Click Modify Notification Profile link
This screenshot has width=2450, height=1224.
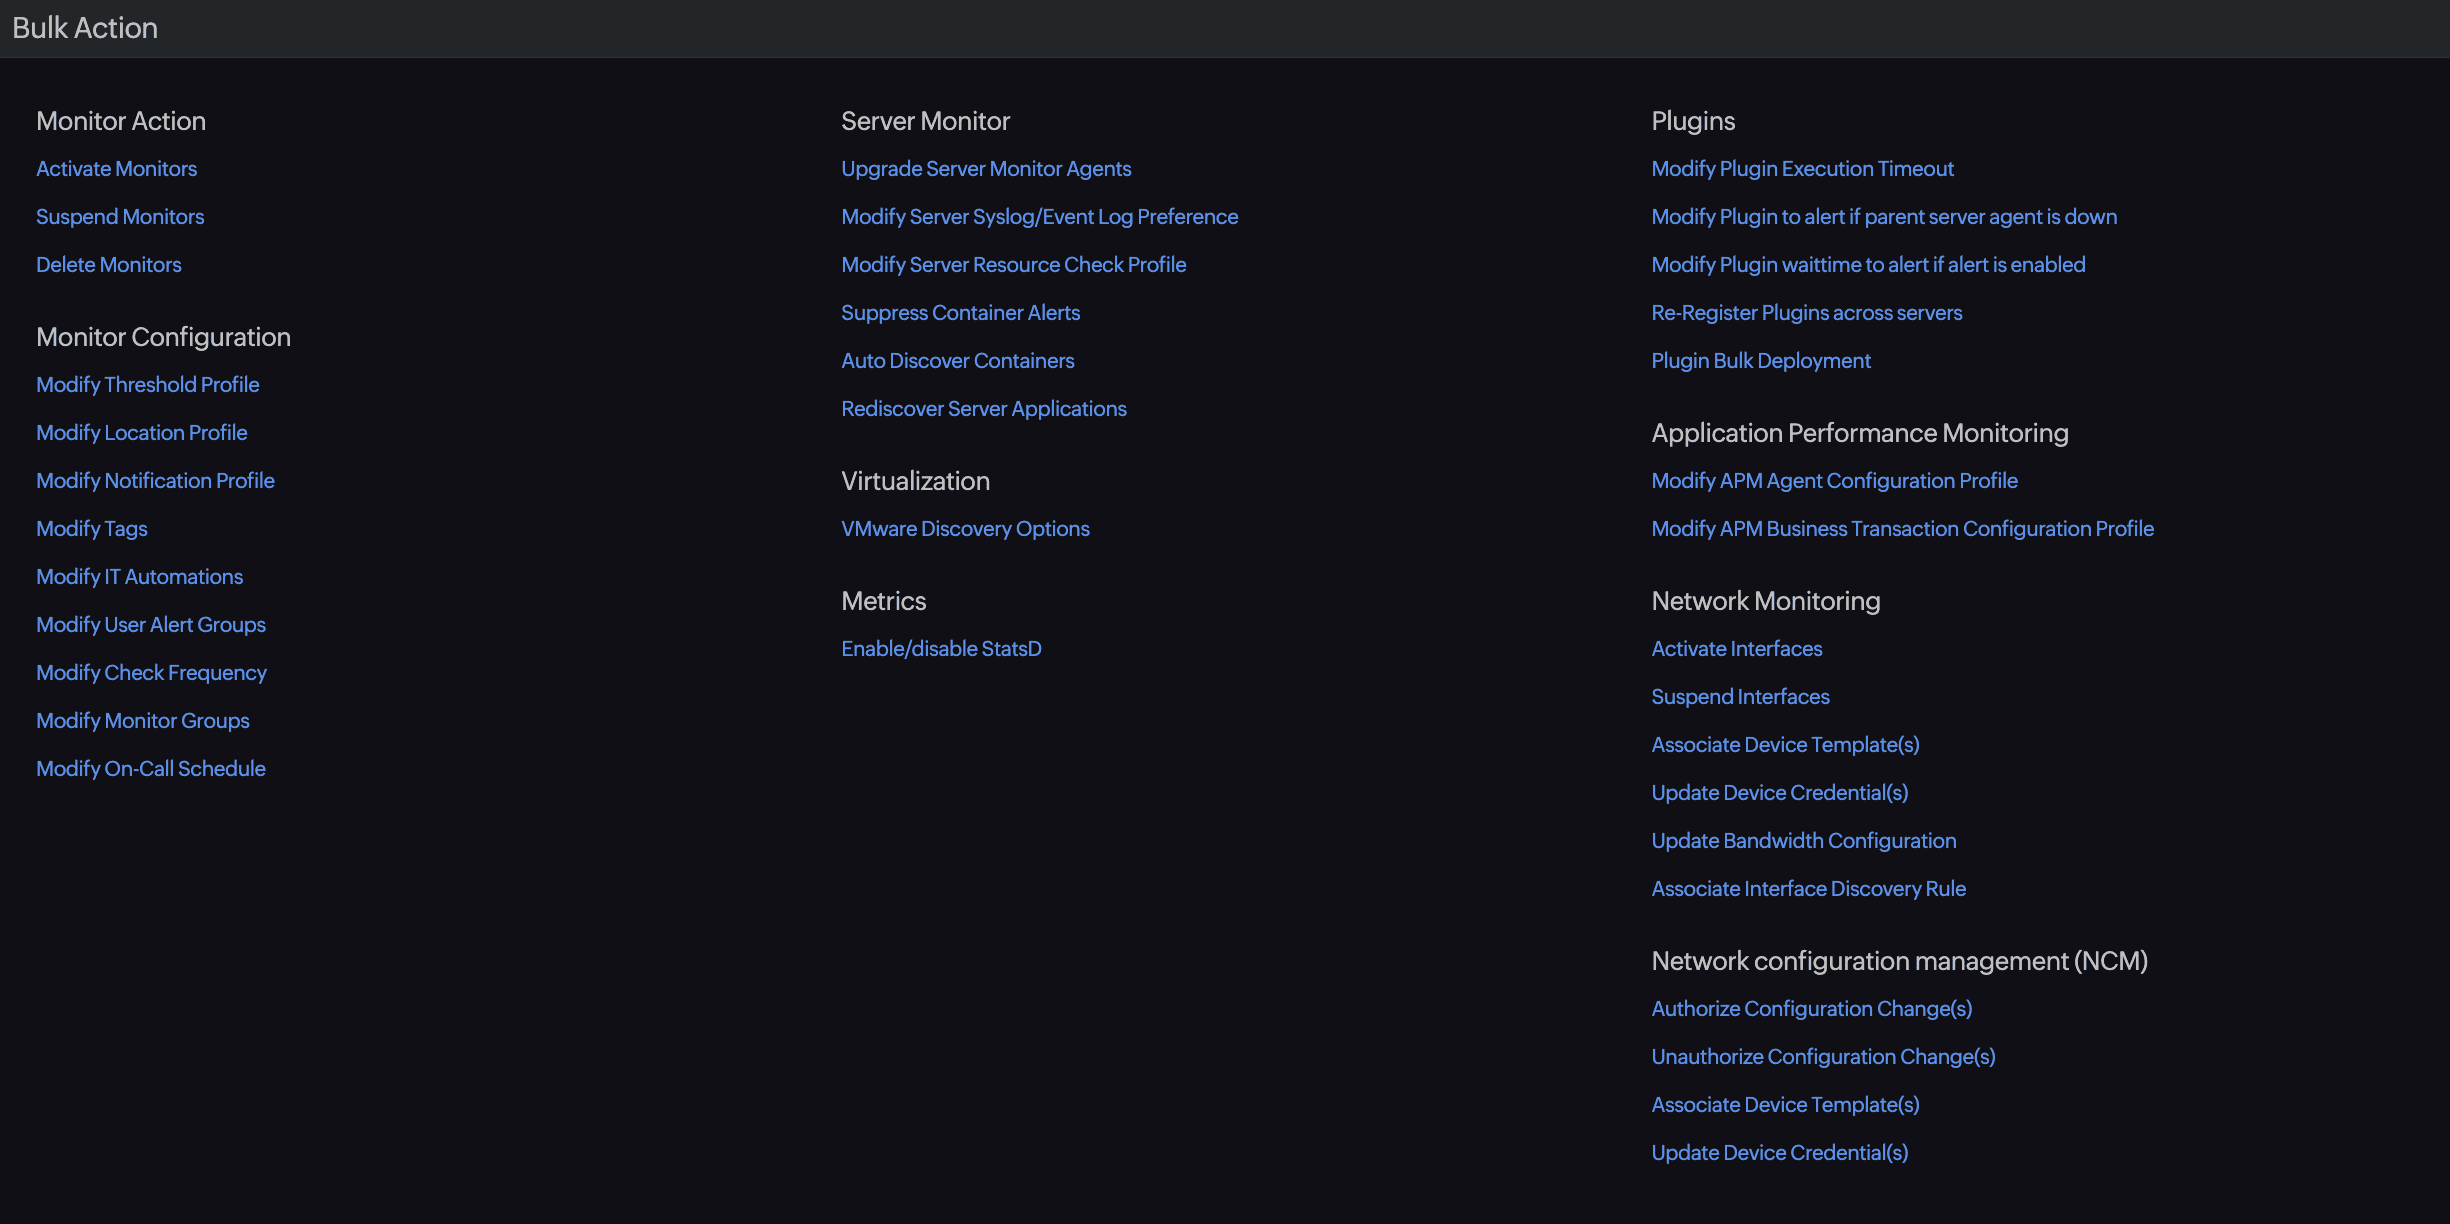pyautogui.click(x=155, y=481)
